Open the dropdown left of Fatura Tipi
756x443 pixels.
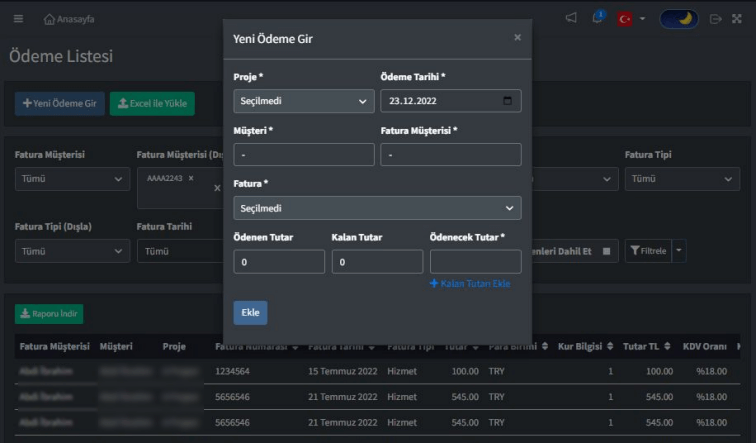575,179
